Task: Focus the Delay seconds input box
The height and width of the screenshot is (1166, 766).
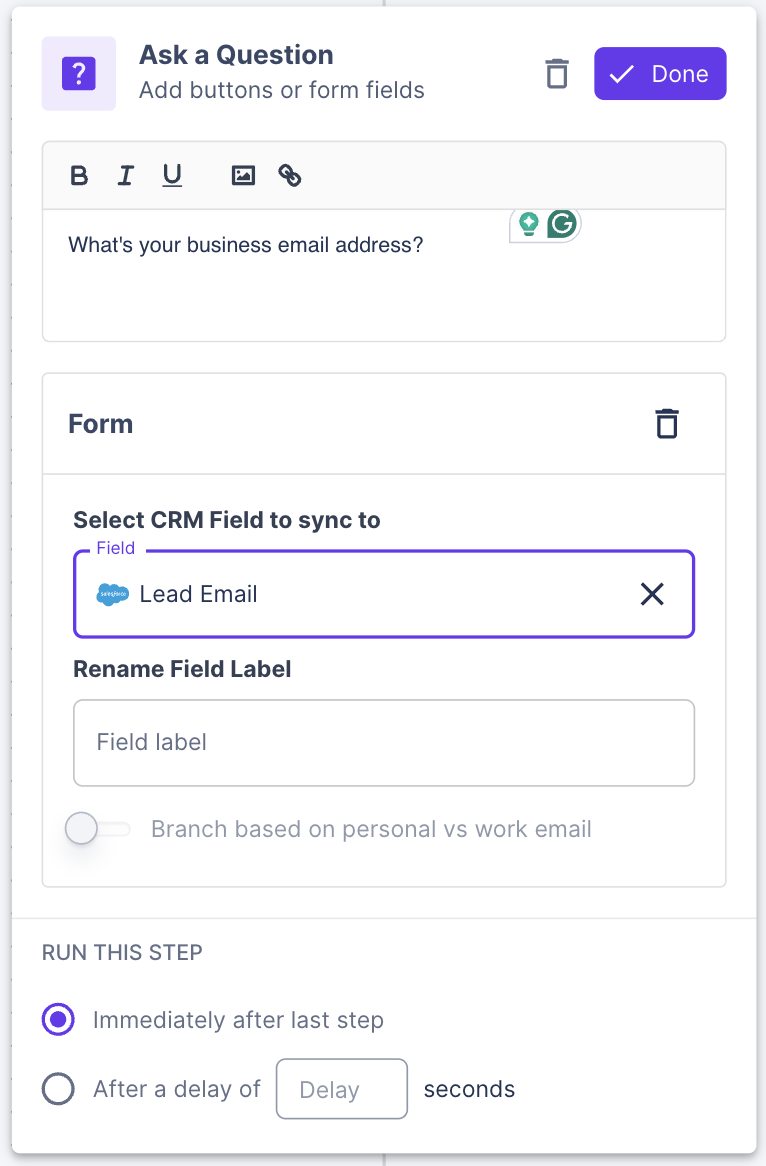Action: click(341, 1089)
